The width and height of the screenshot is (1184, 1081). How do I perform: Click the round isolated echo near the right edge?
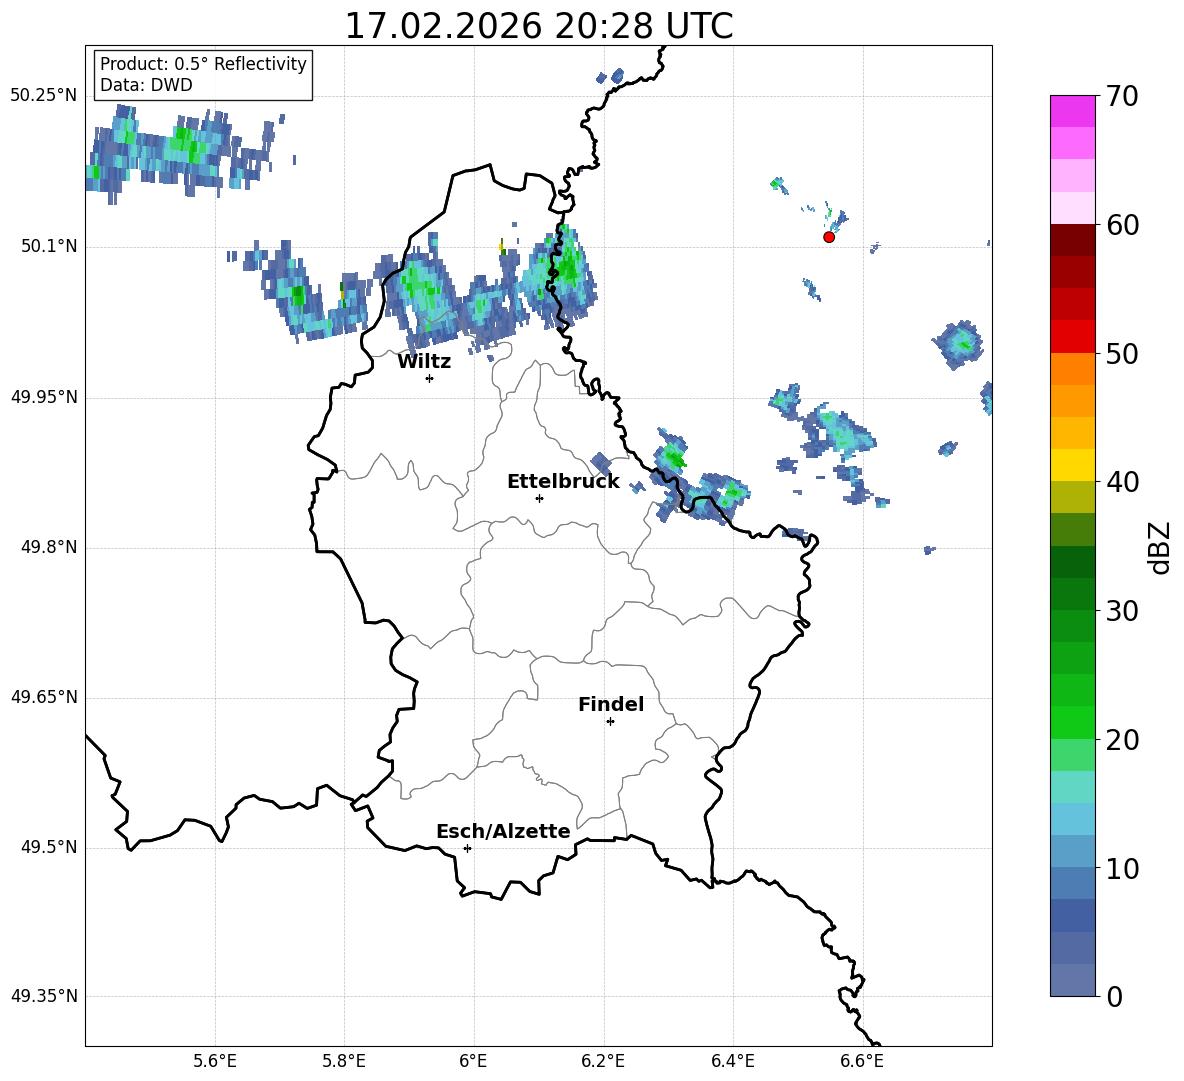pos(958,344)
